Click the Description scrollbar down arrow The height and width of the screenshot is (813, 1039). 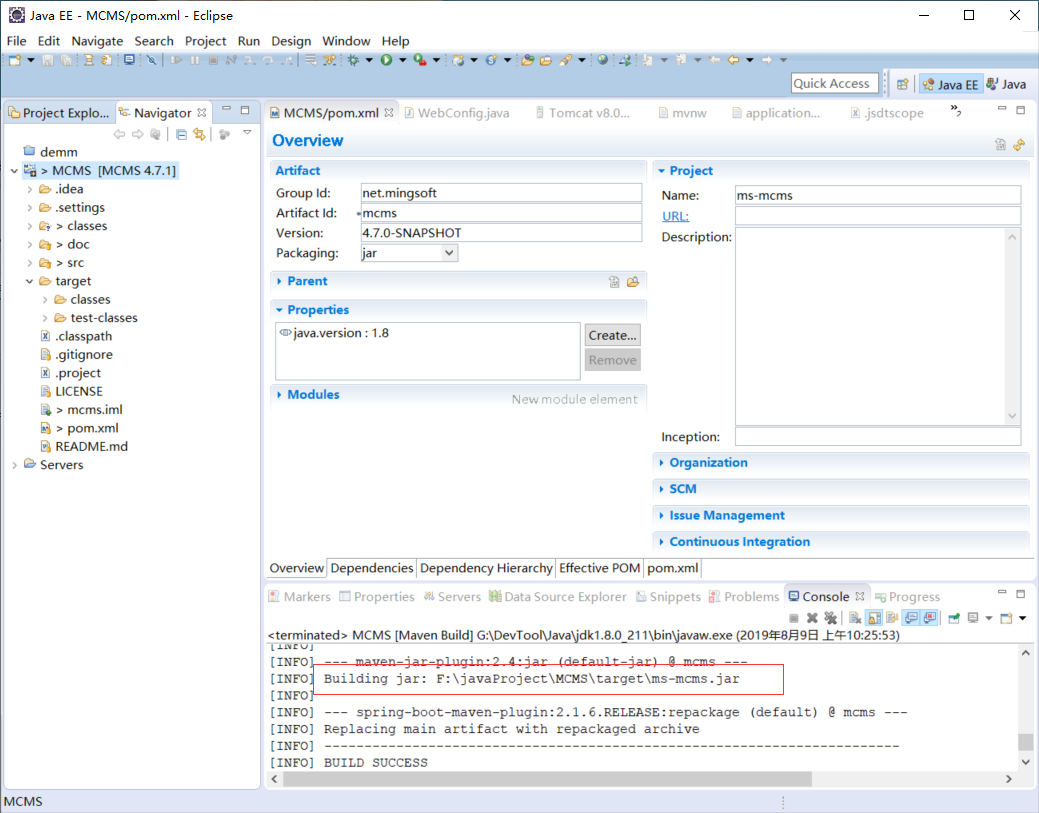click(x=1012, y=416)
